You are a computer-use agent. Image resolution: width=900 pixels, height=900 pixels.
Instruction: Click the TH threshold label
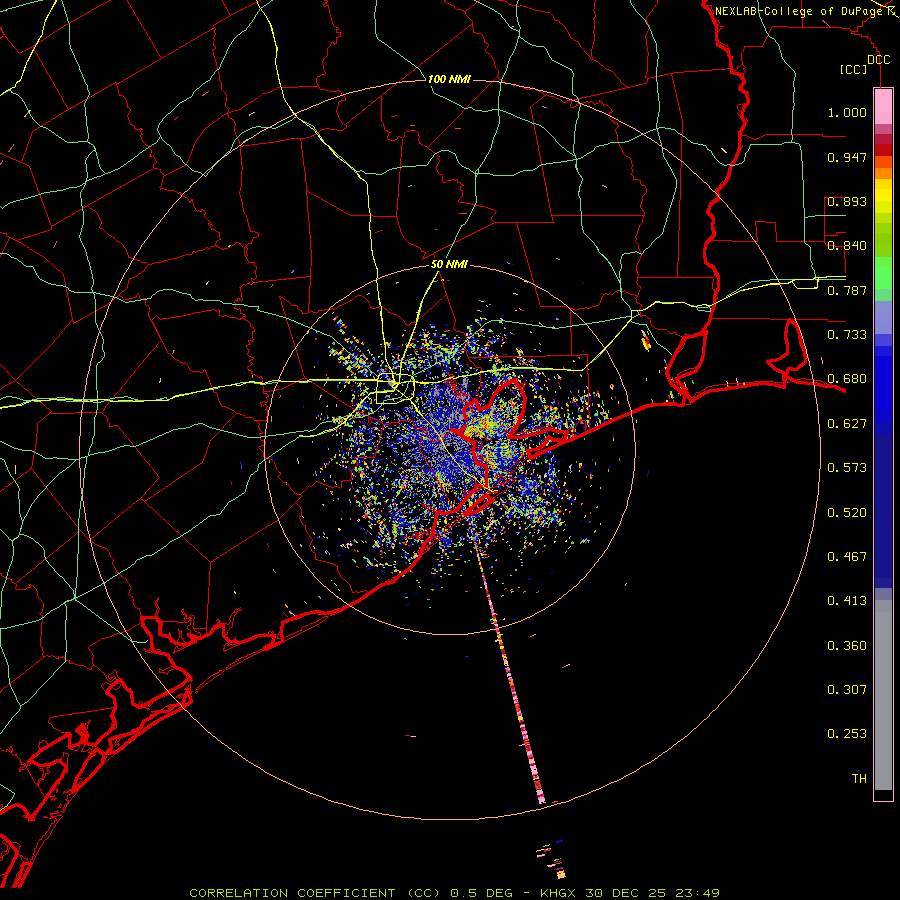click(x=859, y=779)
